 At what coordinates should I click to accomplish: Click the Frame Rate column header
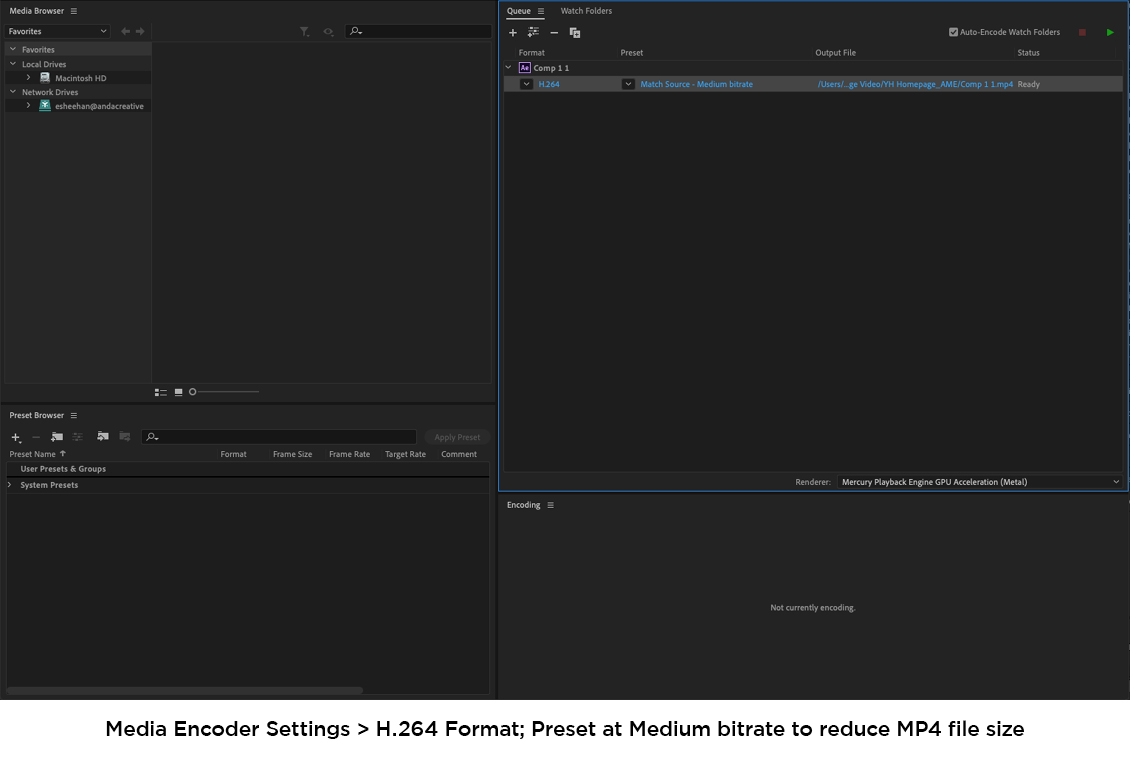(x=350, y=455)
